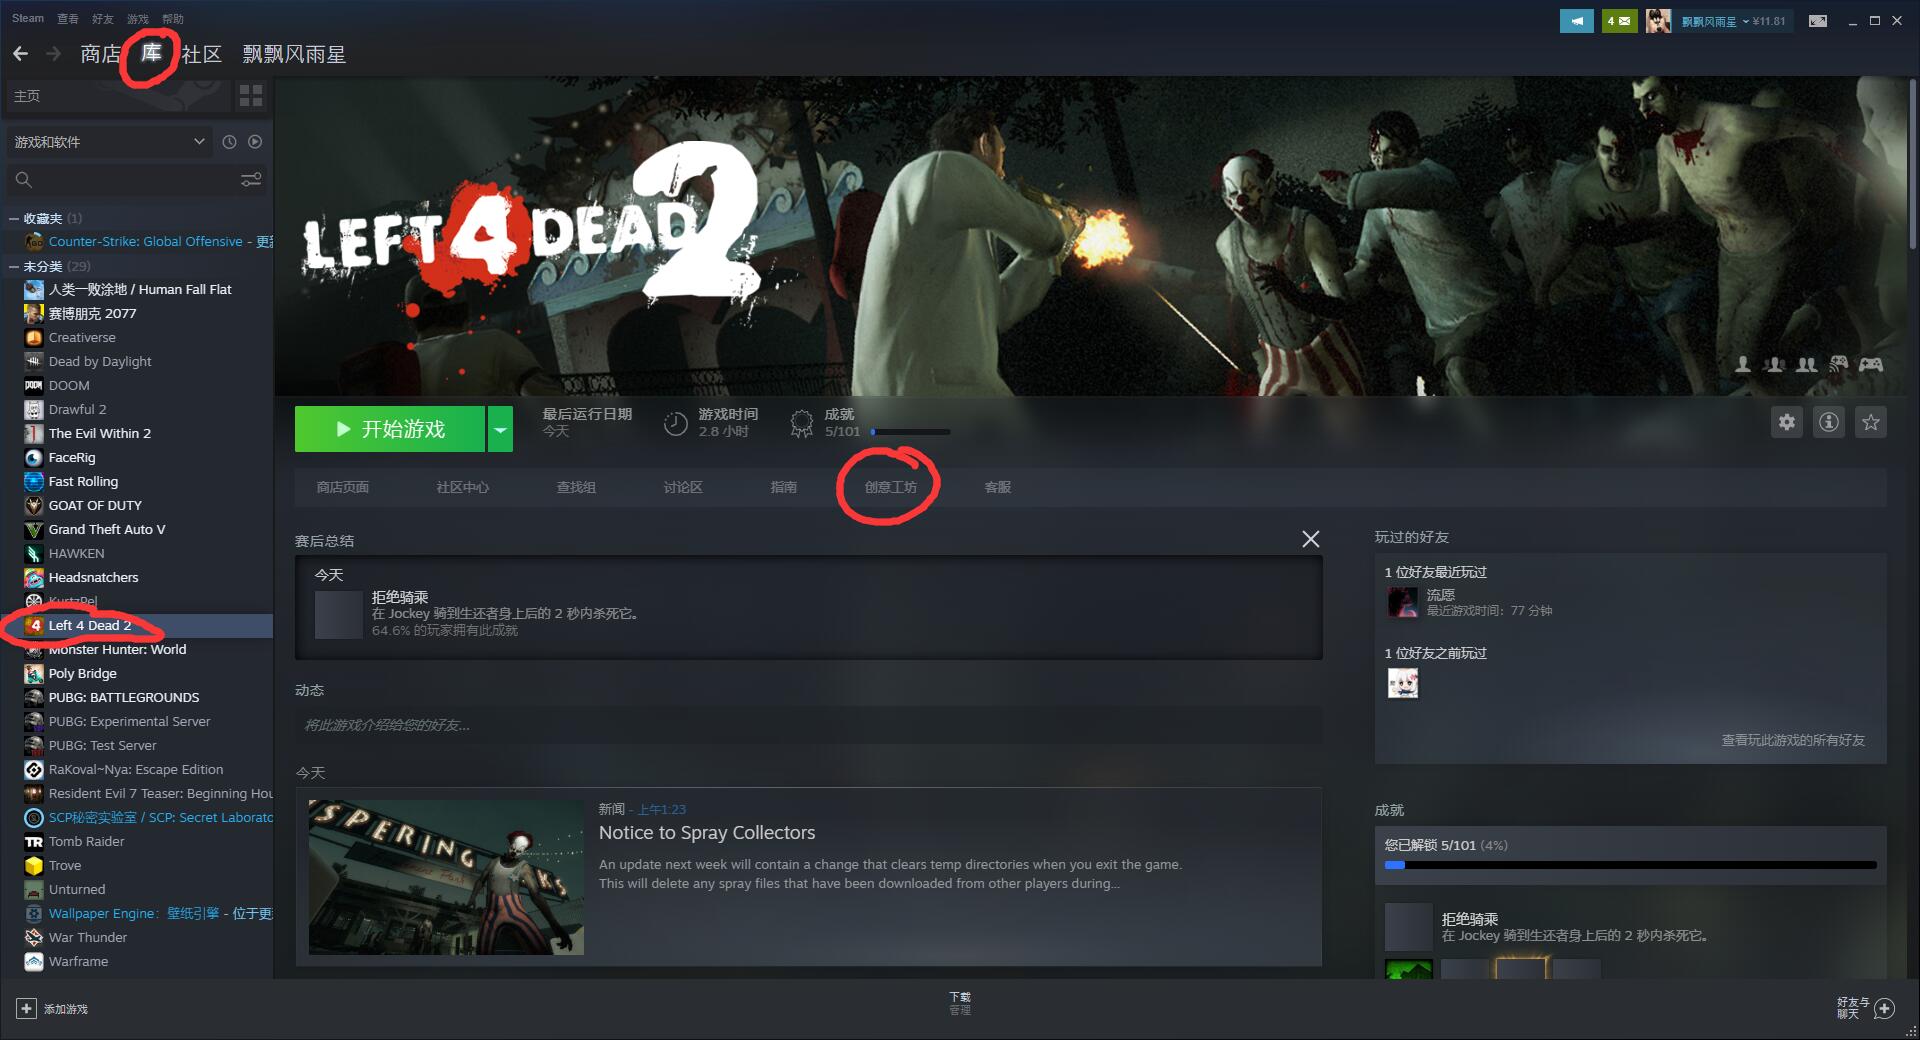Image resolution: width=1920 pixels, height=1040 pixels.
Task: Click the news article thumbnail image
Action: pyautogui.click(x=446, y=877)
